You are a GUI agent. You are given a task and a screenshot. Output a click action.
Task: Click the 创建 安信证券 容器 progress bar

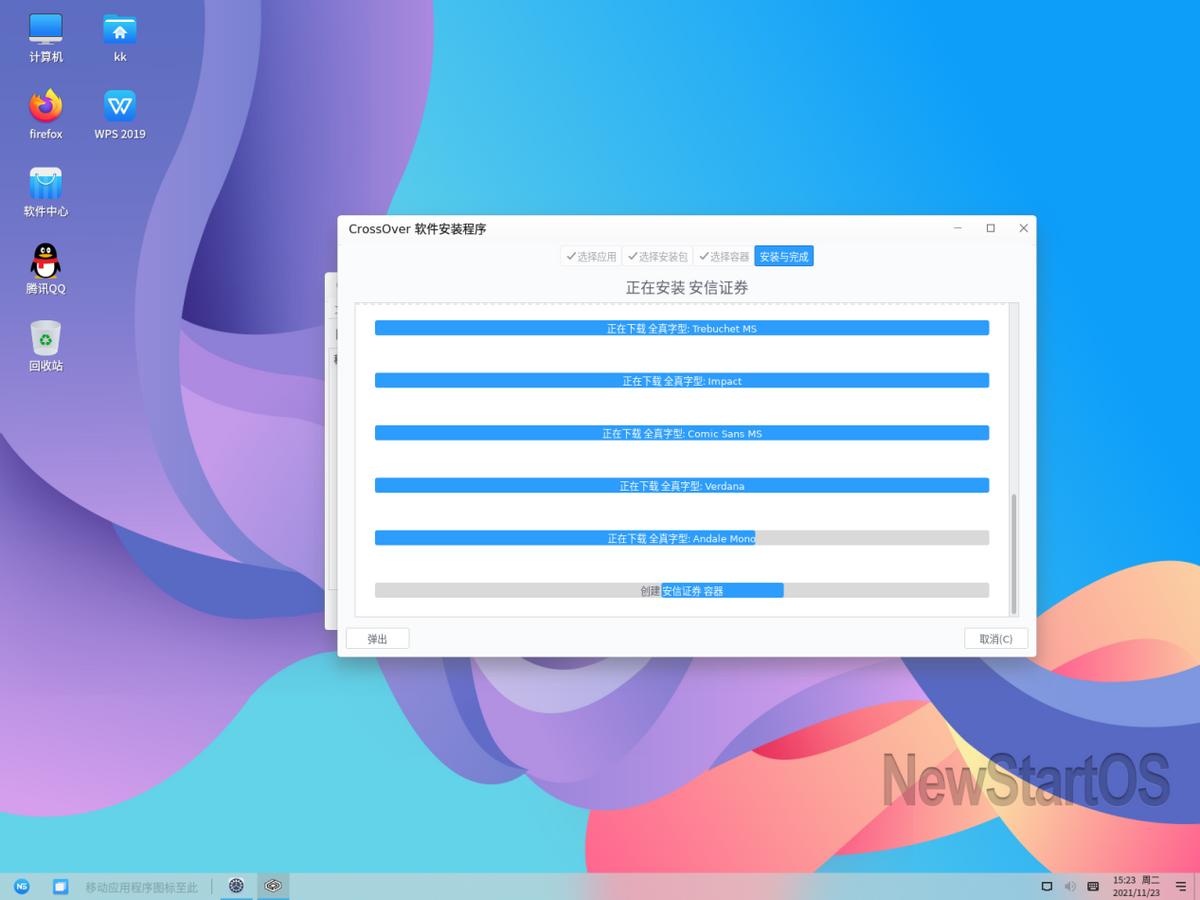click(682, 591)
